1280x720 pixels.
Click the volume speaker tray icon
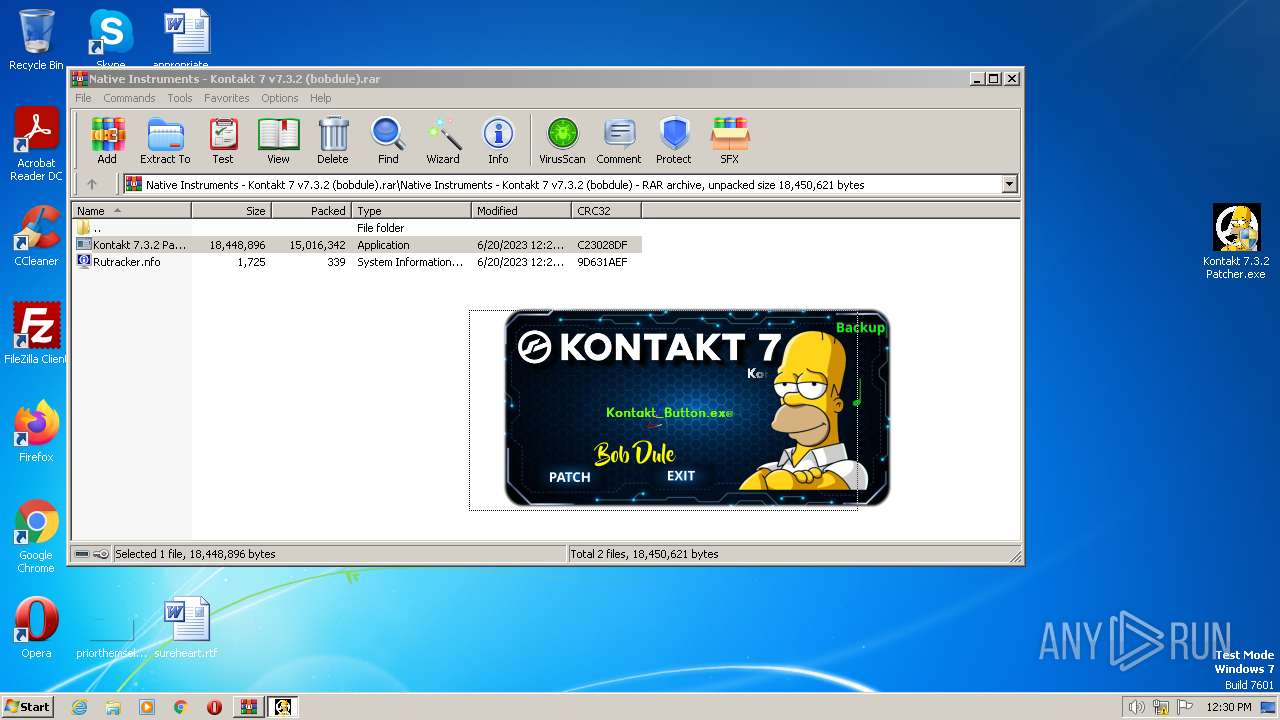tap(1136, 707)
